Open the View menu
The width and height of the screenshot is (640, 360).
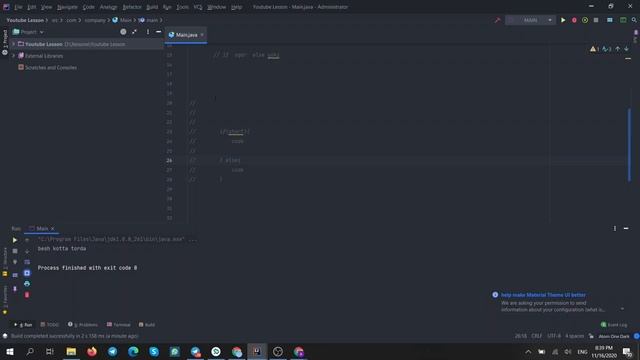pos(47,7)
